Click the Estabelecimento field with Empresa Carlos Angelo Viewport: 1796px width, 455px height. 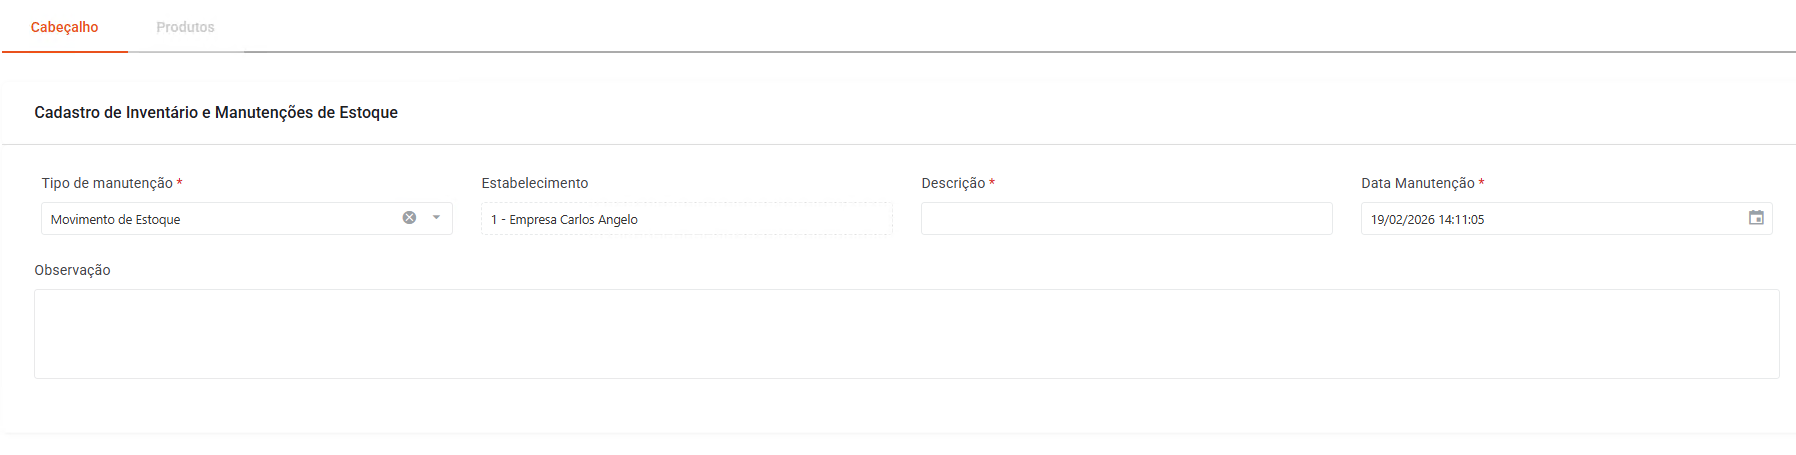[x=686, y=219]
